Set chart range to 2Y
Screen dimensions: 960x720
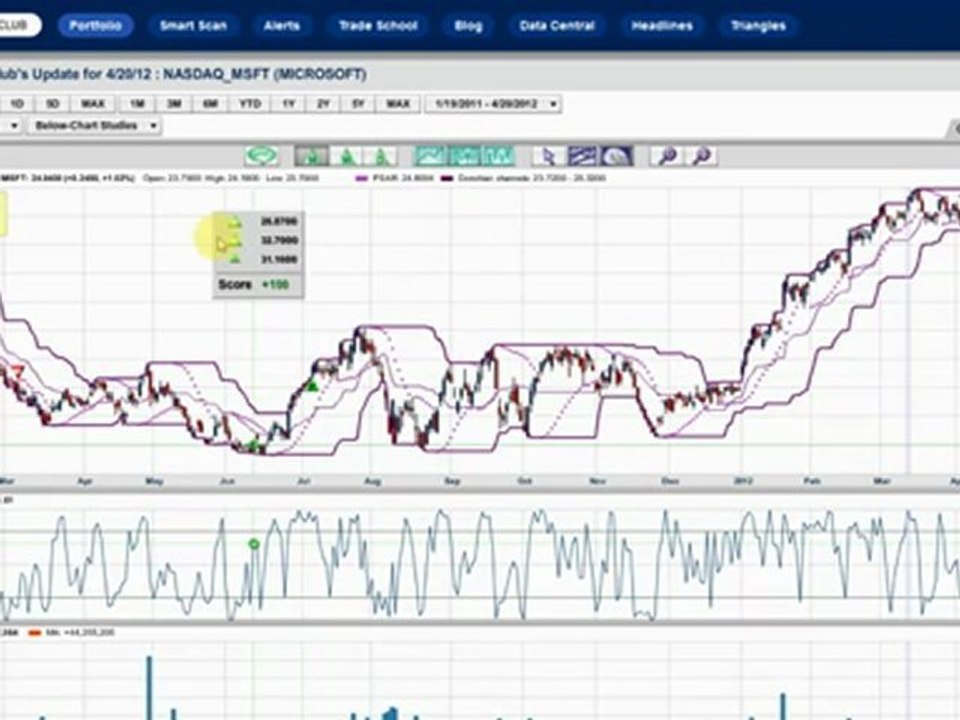(x=323, y=104)
